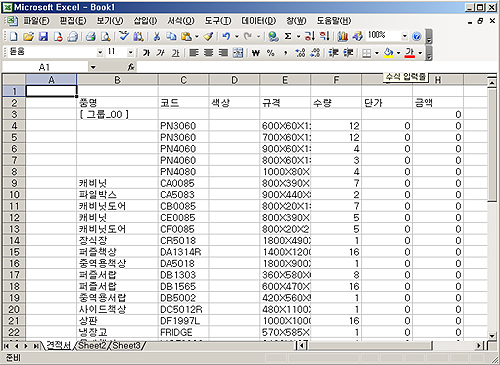500x365 pixels.
Task: Save the workbook with the floppy icon
Action: point(43,36)
